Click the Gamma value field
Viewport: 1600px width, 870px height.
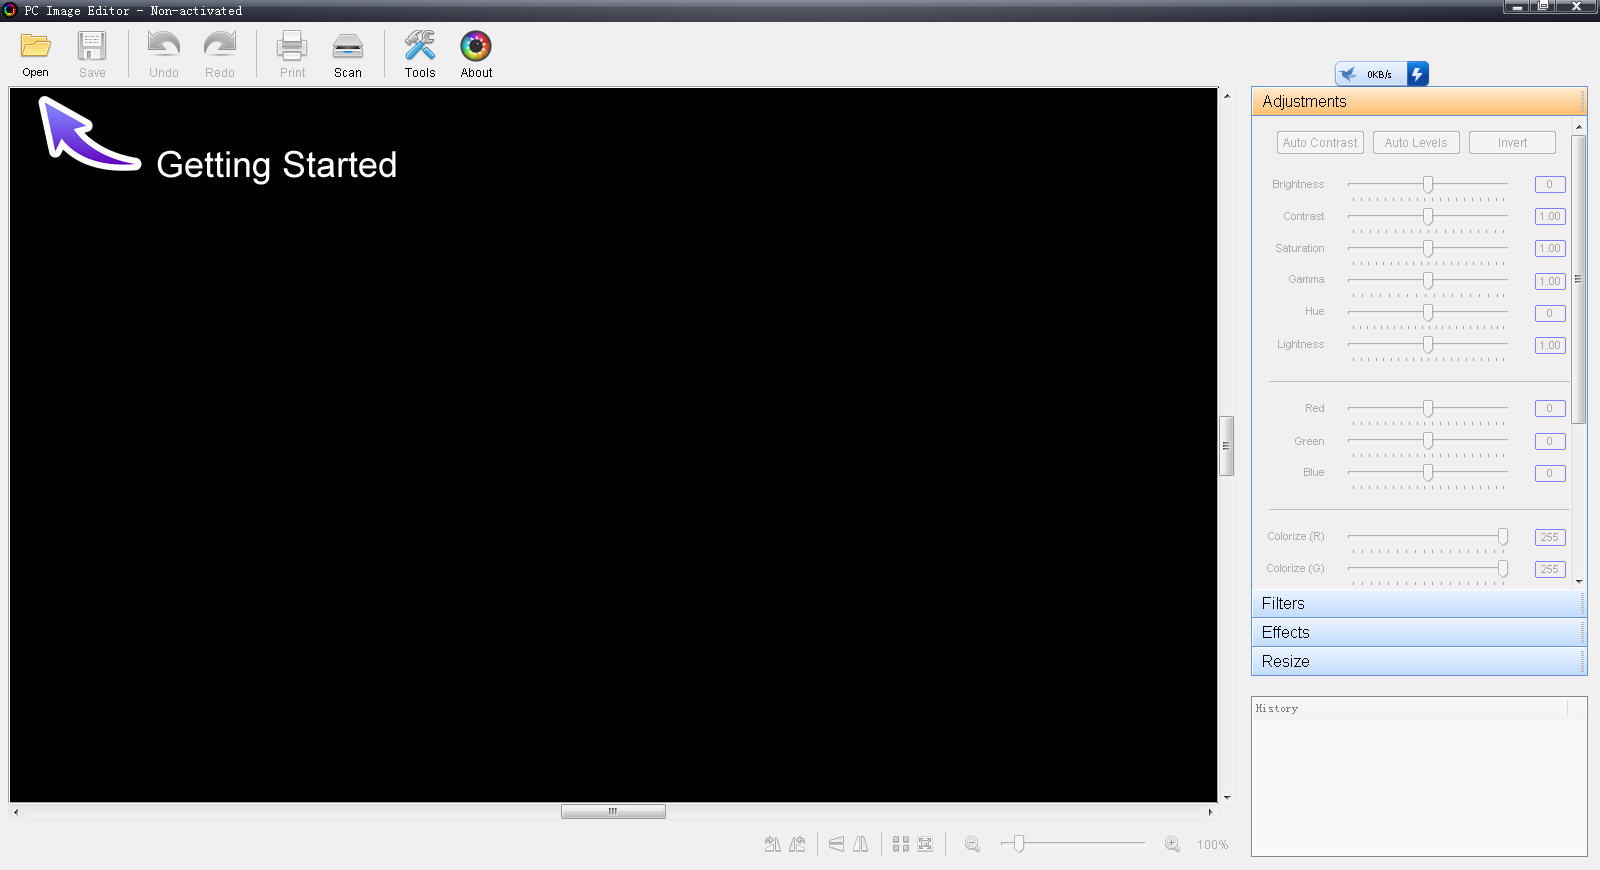point(1550,281)
